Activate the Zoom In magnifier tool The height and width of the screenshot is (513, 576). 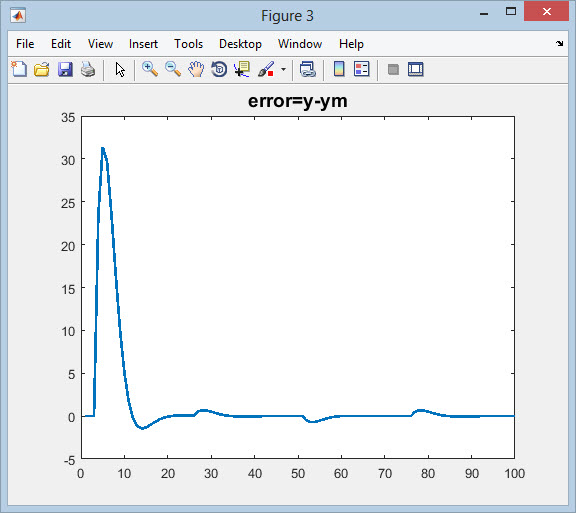[150, 69]
